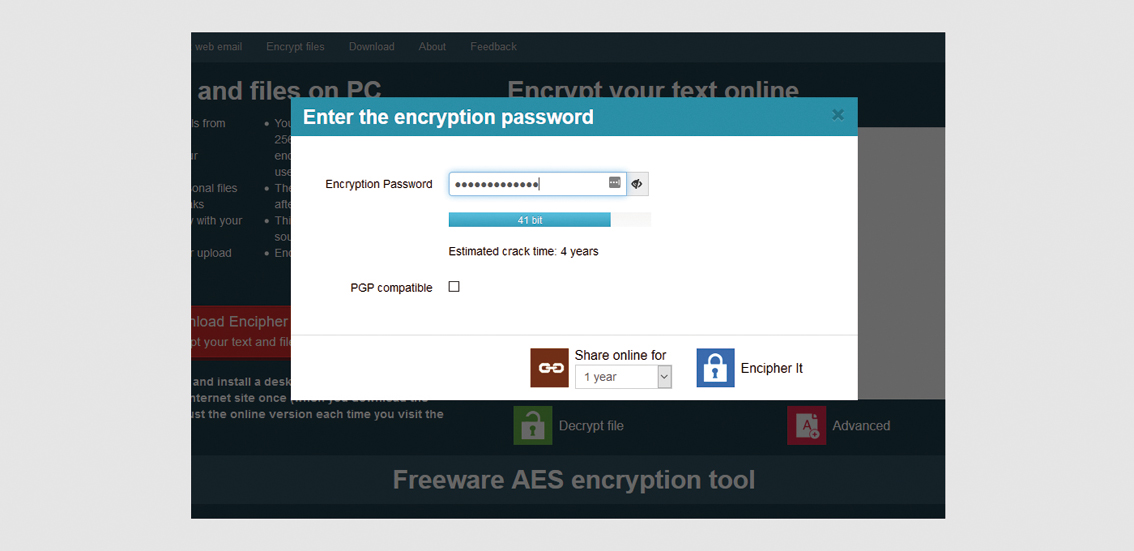Click the Decrypt file text link
The height and width of the screenshot is (551, 1134).
tap(591, 426)
